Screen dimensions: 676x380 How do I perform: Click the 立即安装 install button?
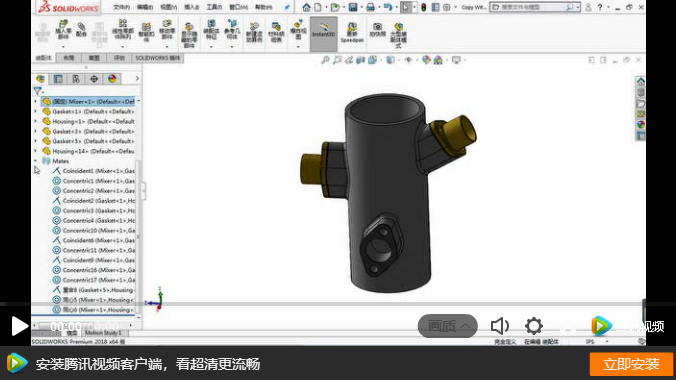pyautogui.click(x=631, y=364)
